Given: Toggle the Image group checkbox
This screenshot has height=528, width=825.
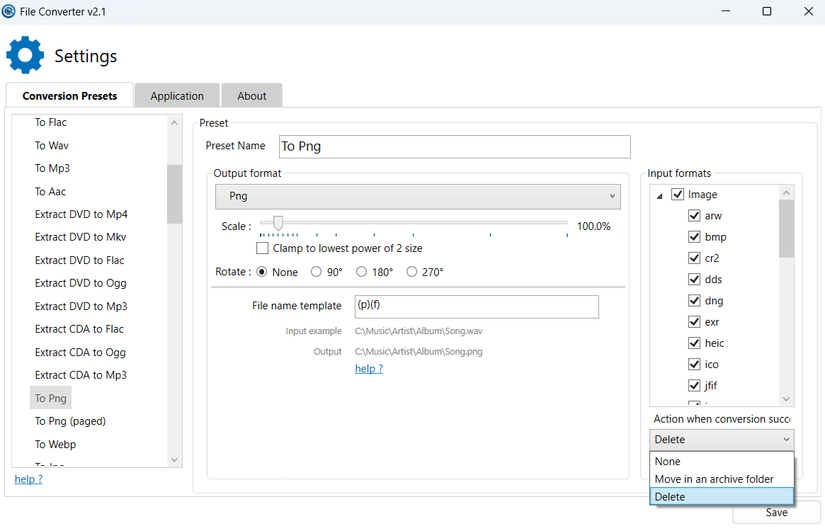Looking at the screenshot, I should tap(678, 194).
